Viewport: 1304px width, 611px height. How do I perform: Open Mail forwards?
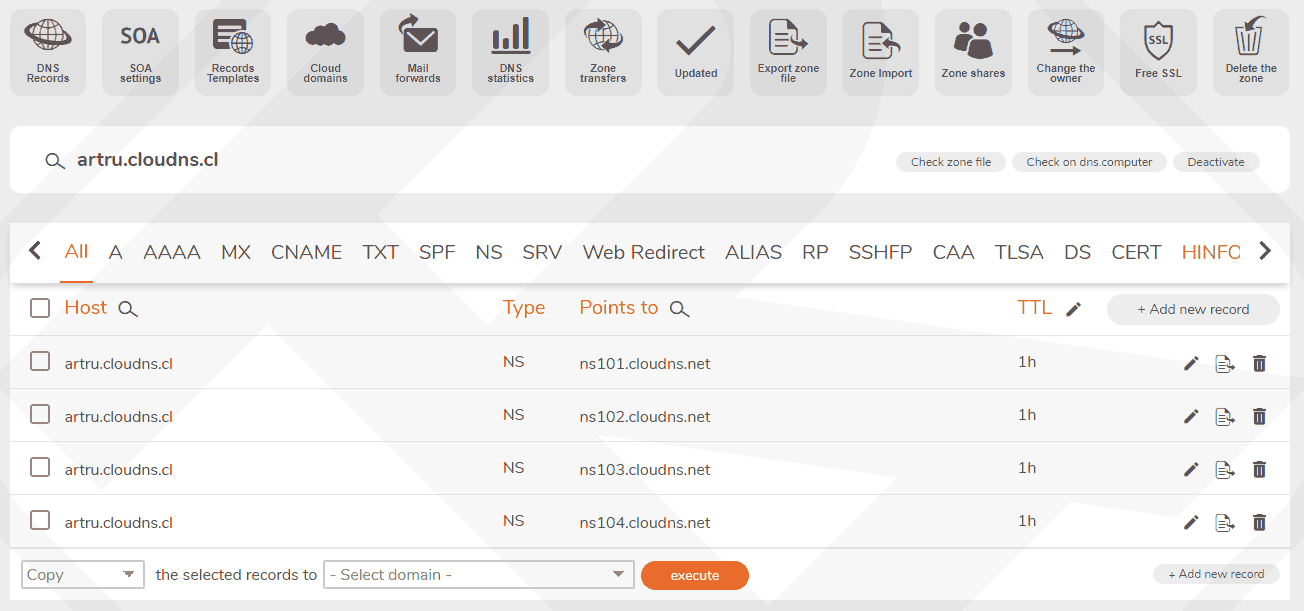(418, 52)
